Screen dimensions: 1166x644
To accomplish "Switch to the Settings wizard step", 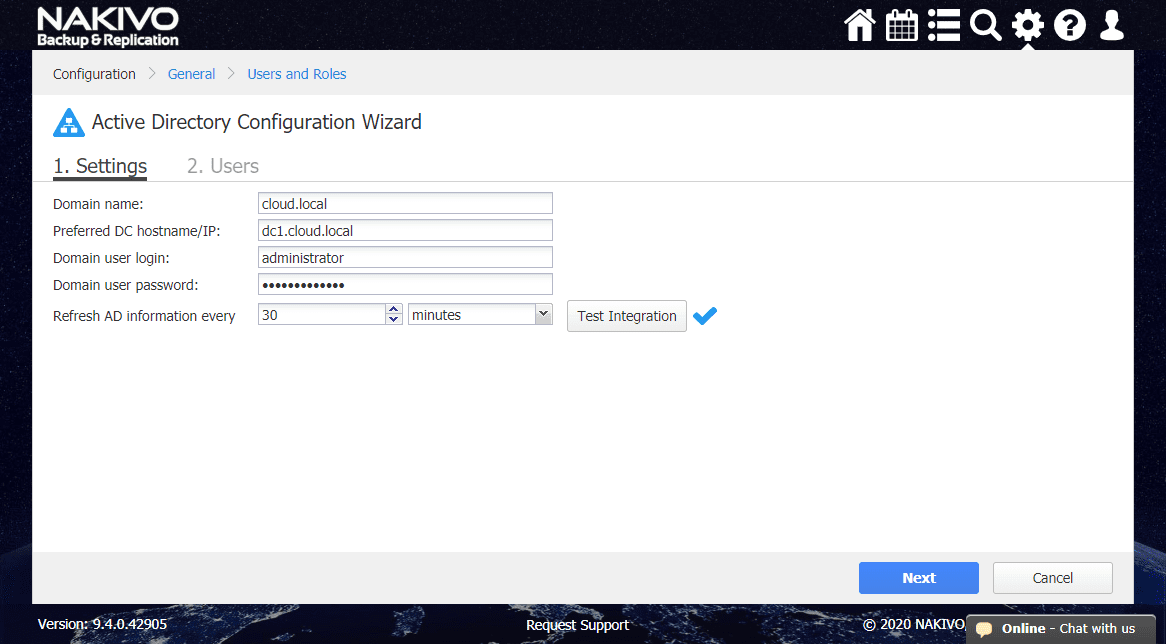I will coord(100,166).
